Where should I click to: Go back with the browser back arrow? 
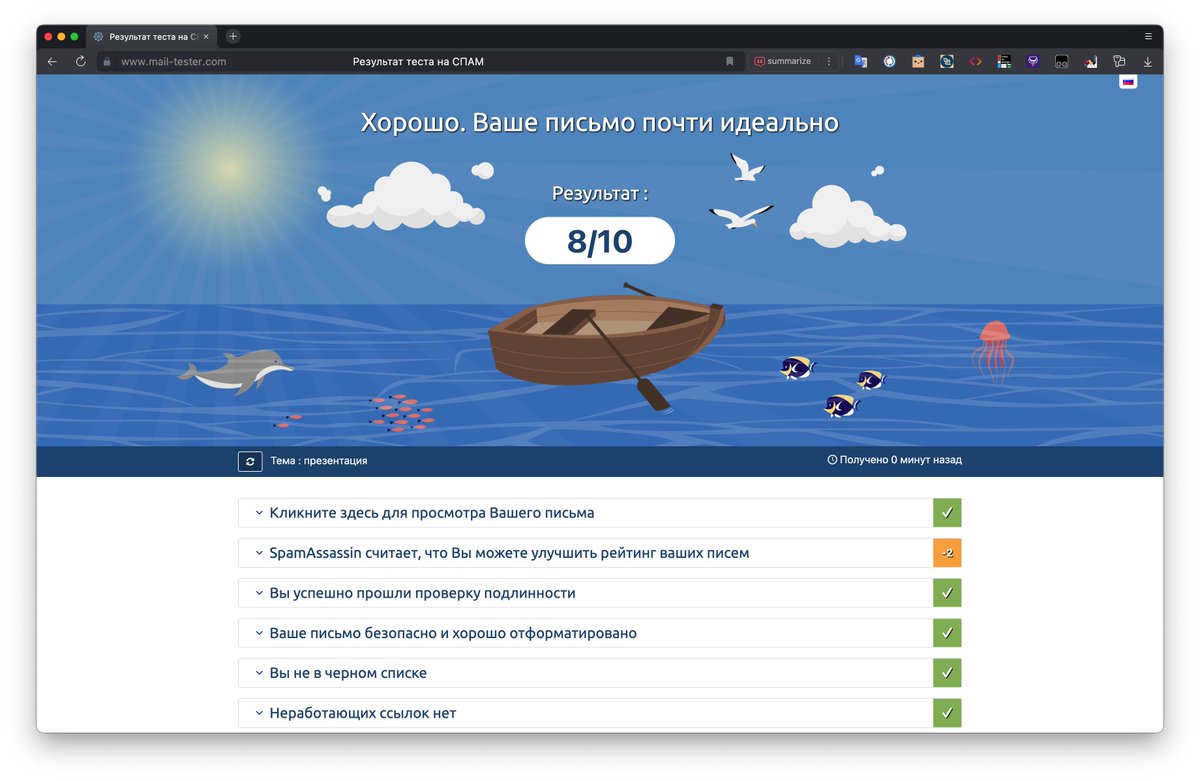coord(53,61)
